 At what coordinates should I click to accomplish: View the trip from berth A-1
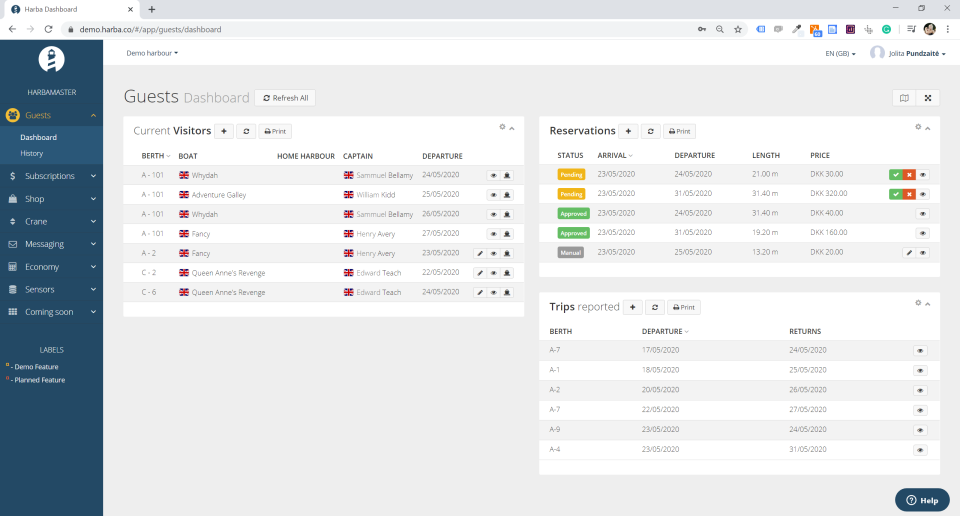[920, 371]
